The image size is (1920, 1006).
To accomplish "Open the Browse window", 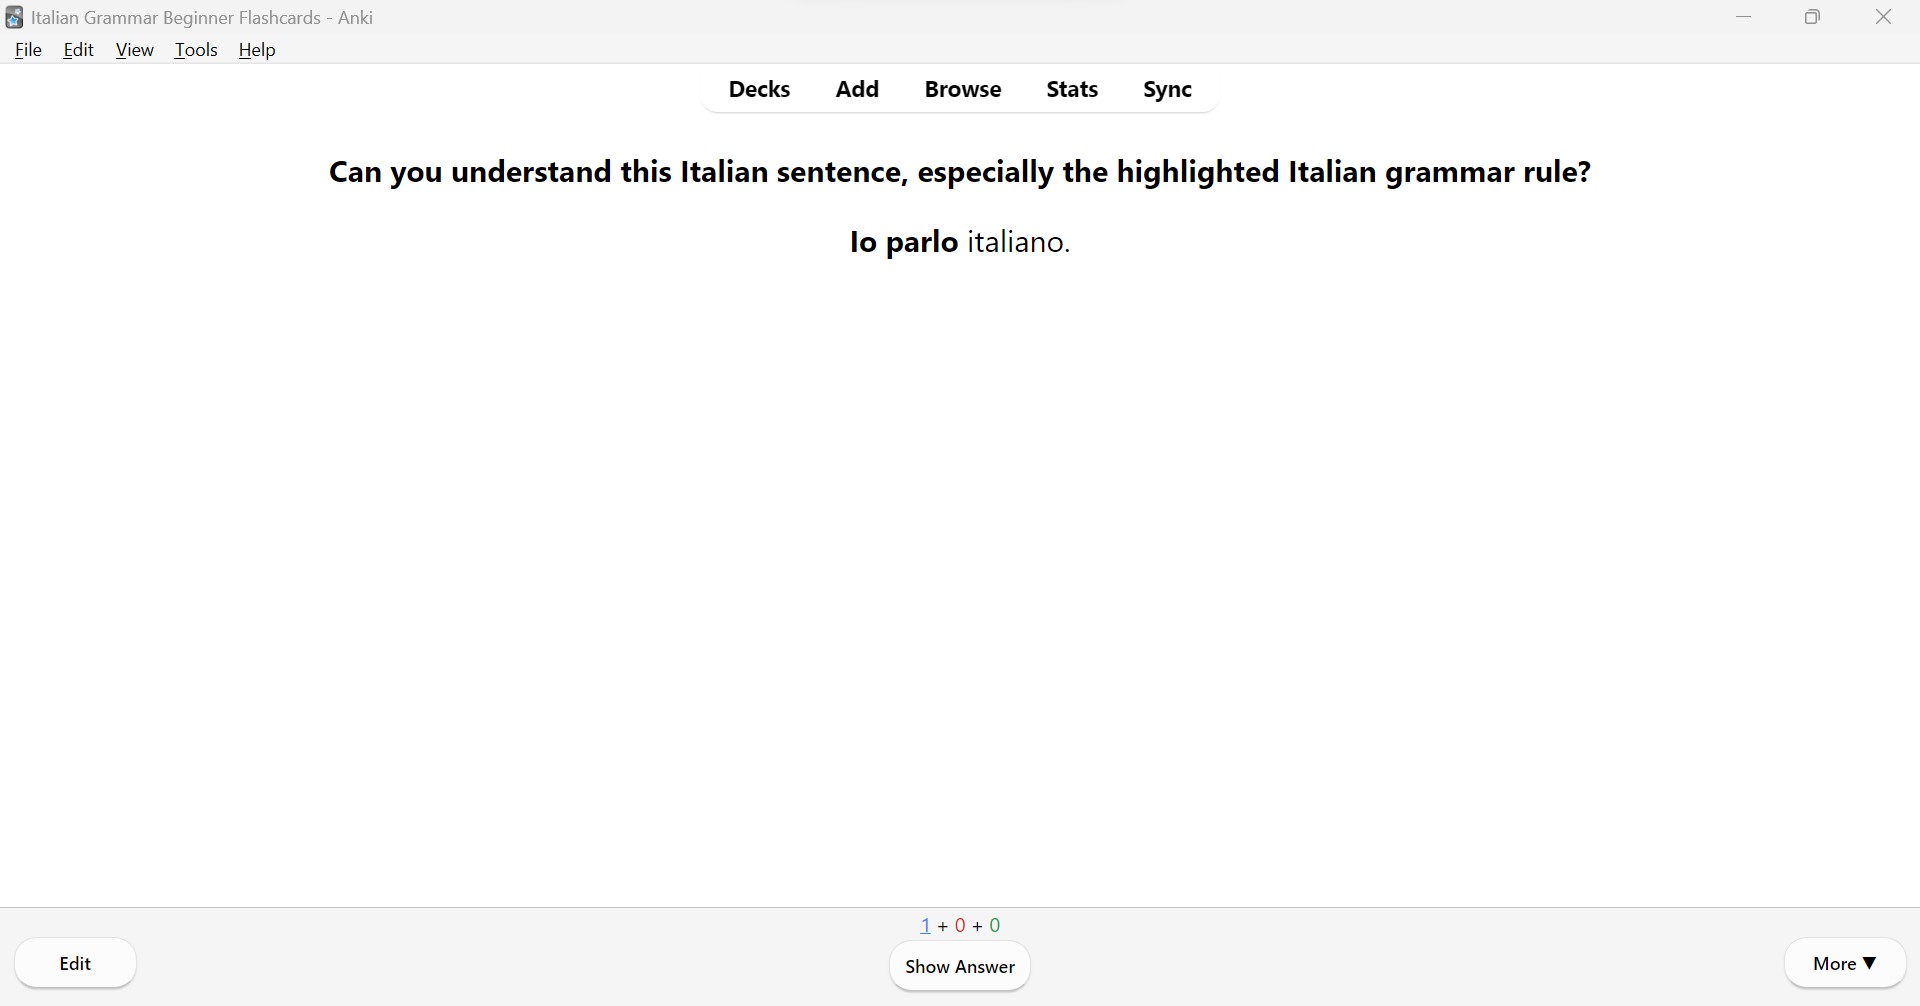I will [x=963, y=89].
